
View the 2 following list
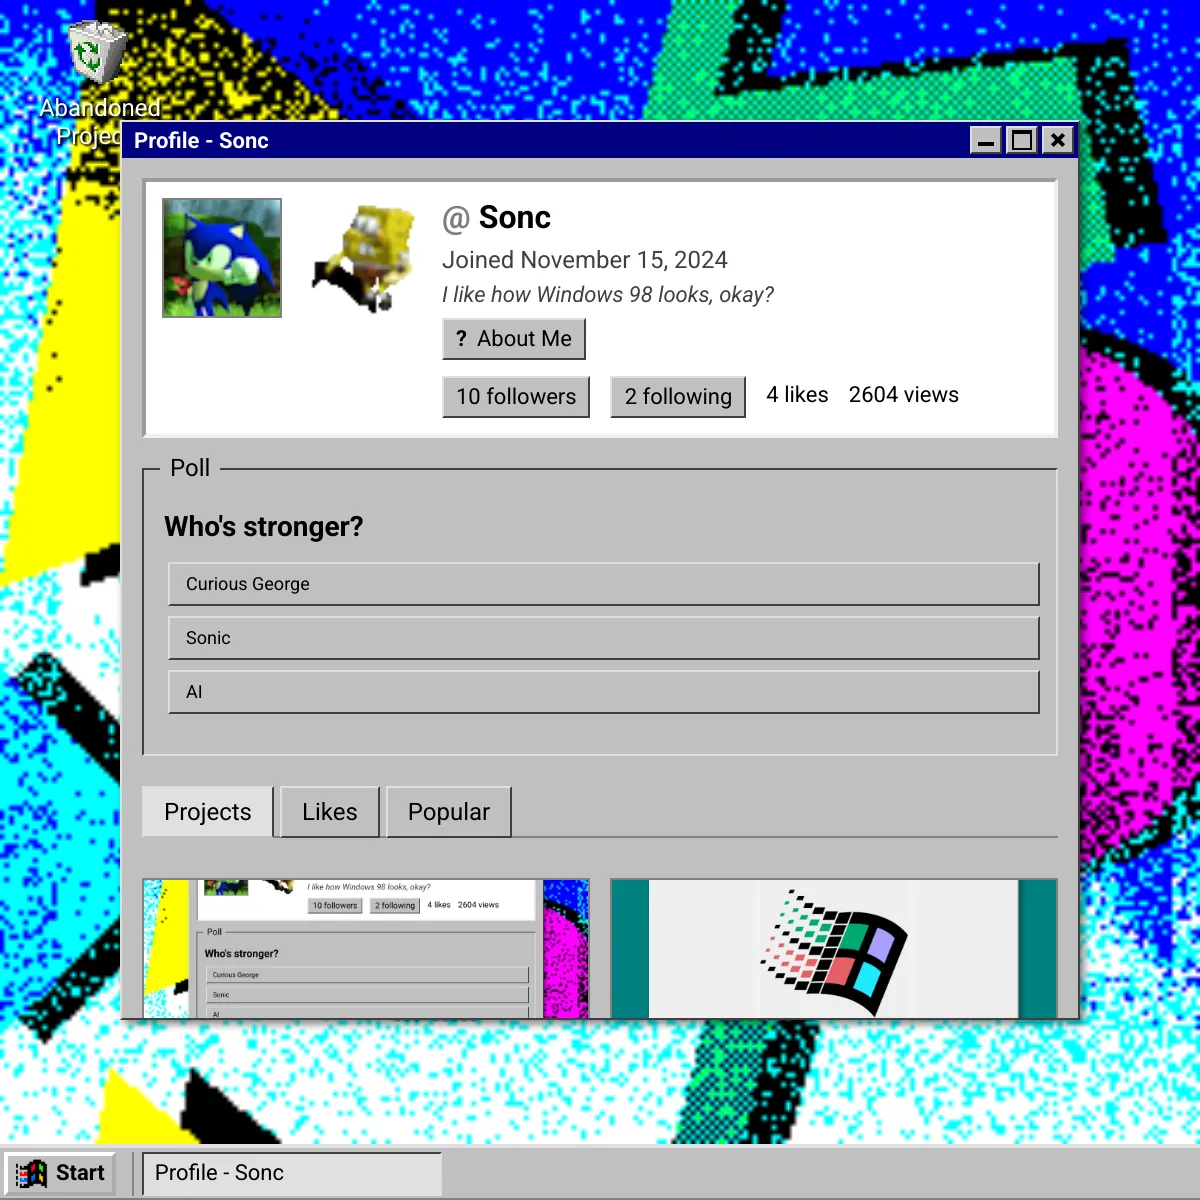(x=678, y=397)
